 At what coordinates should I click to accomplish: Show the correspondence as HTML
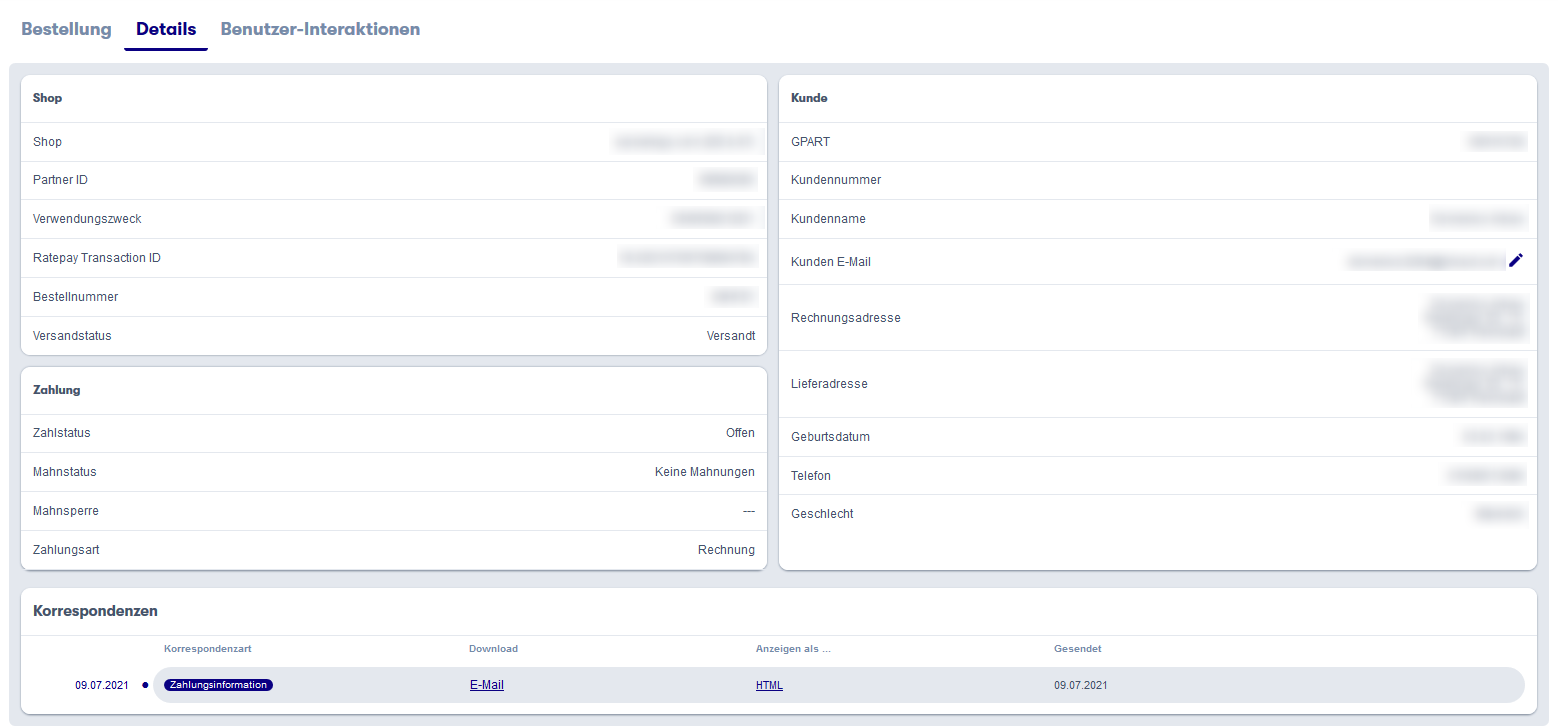pyautogui.click(x=769, y=685)
